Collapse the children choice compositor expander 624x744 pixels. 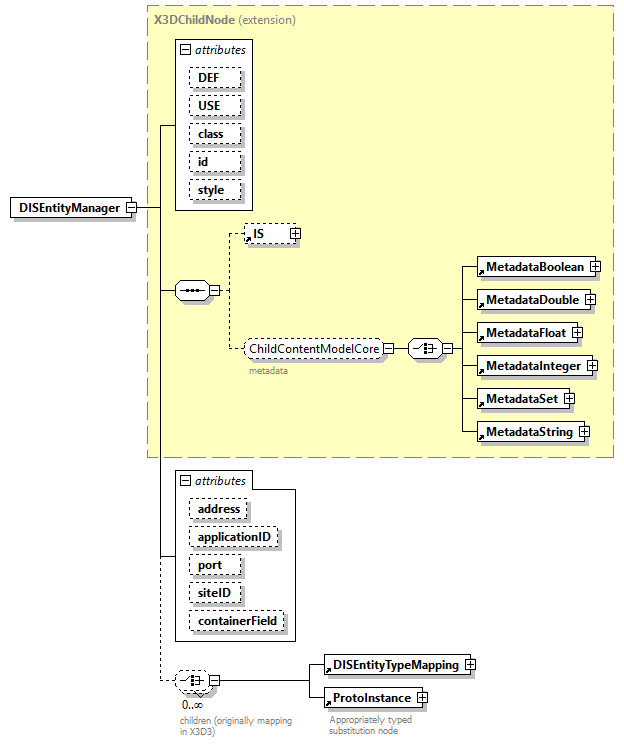point(214,680)
